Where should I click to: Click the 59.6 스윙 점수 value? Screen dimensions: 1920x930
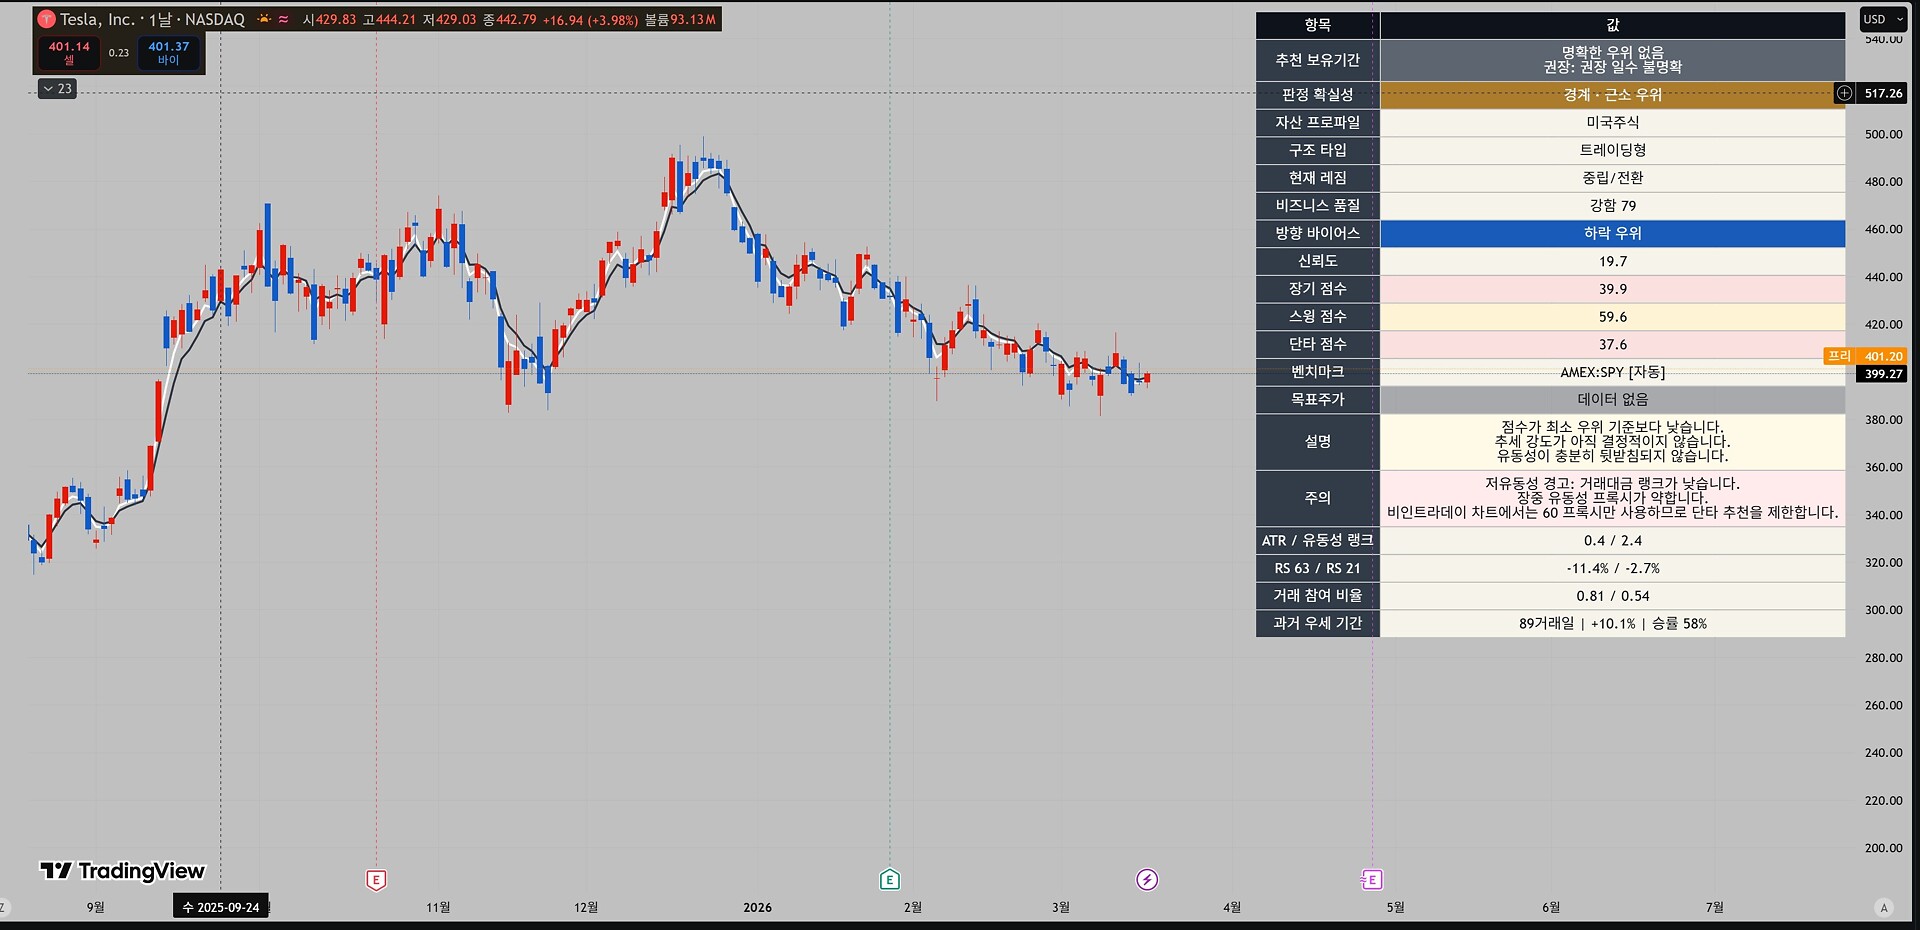(1612, 317)
